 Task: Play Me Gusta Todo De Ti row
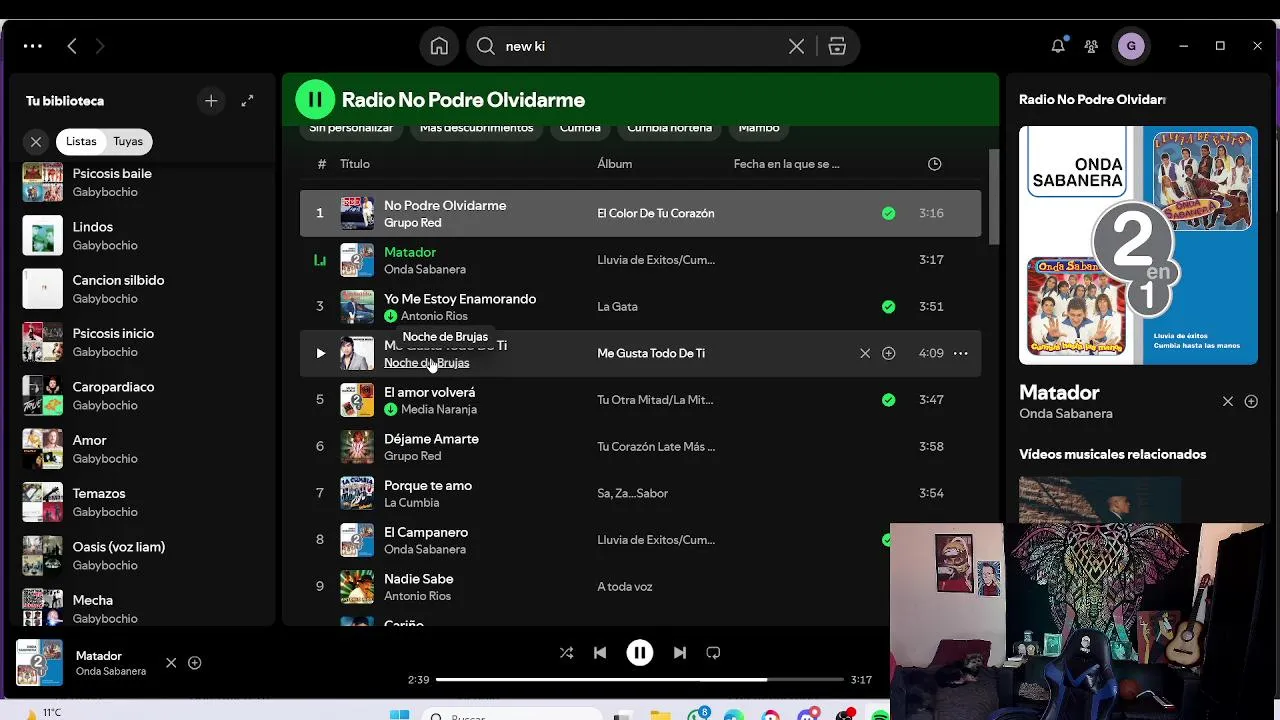pos(320,353)
